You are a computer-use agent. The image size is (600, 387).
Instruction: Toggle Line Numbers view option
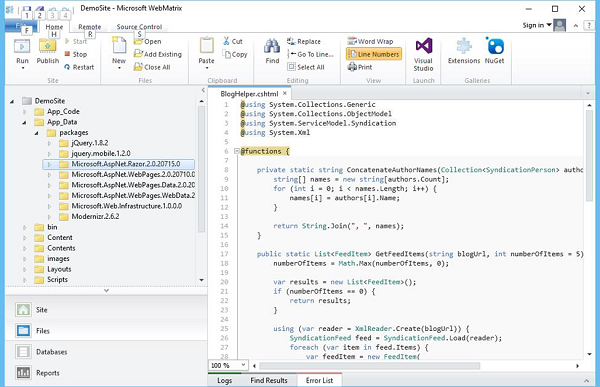374,54
